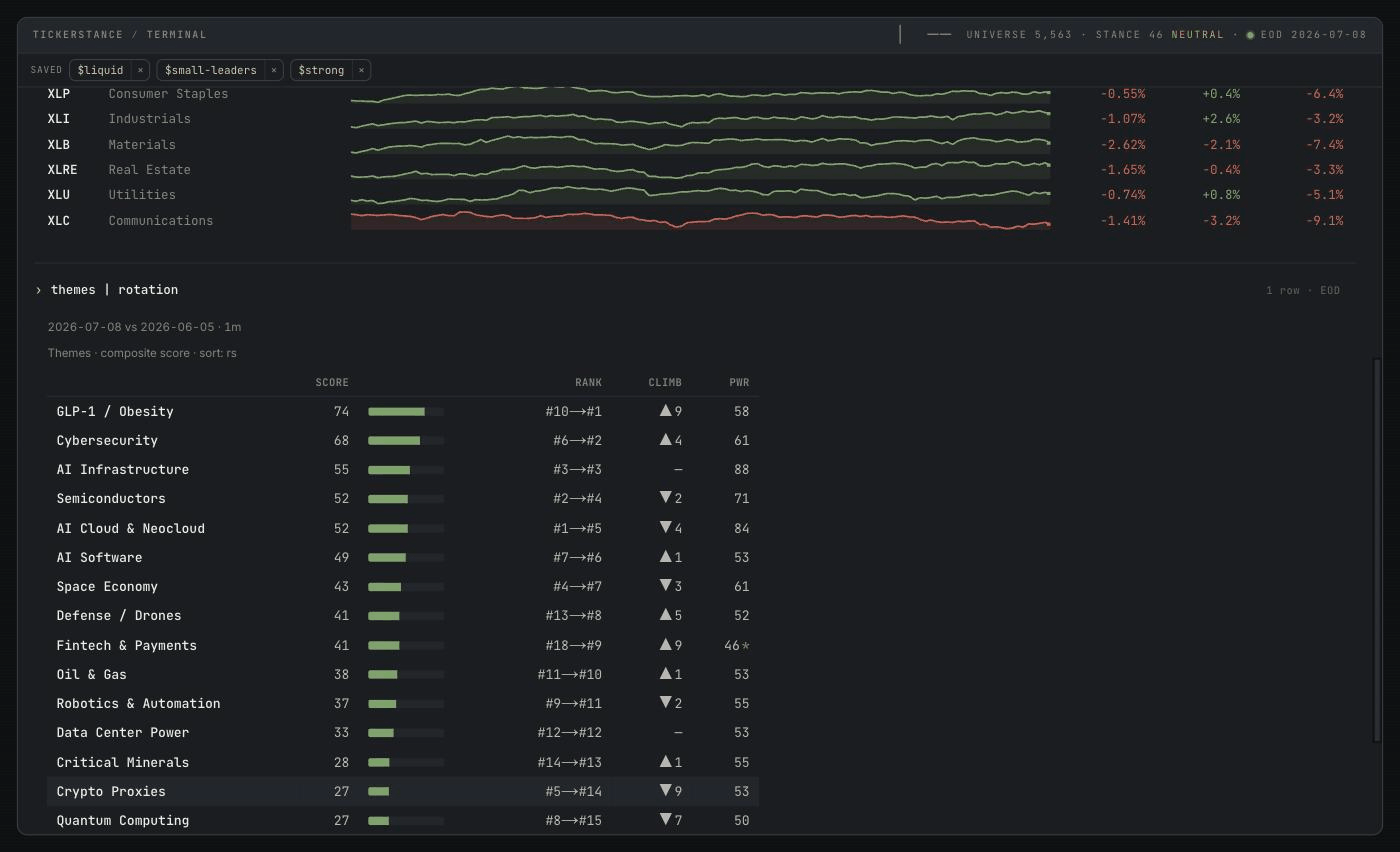Select the XLI Industrials sector row
The width and height of the screenshot is (1400, 852).
pos(696,119)
